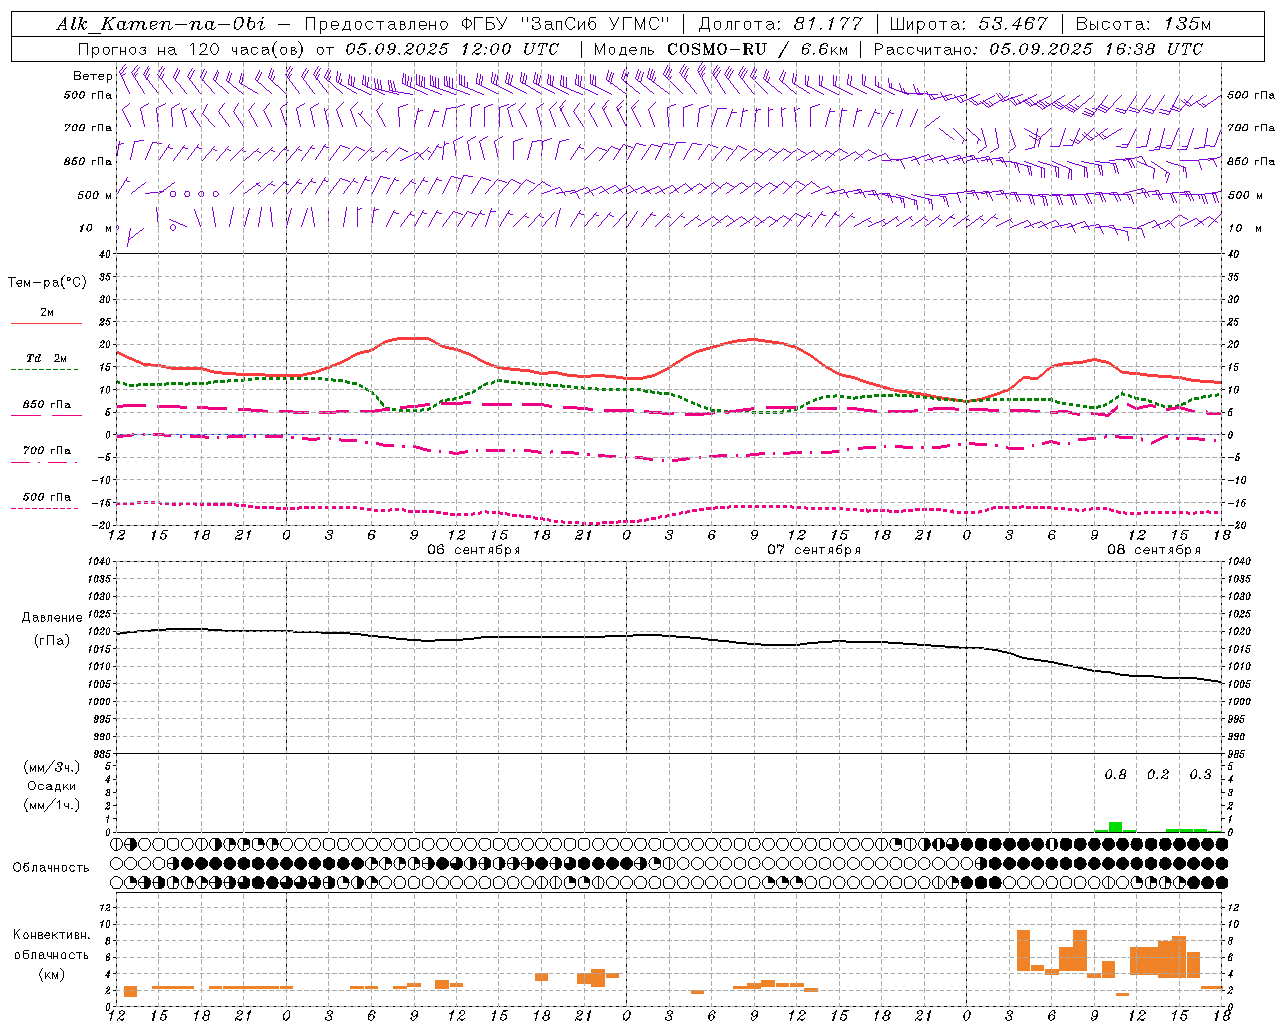Image resolution: width=1280 pixels, height=1024 pixels.
Task: Click the '500 гПа' temperature legend entry
Action: [47, 496]
